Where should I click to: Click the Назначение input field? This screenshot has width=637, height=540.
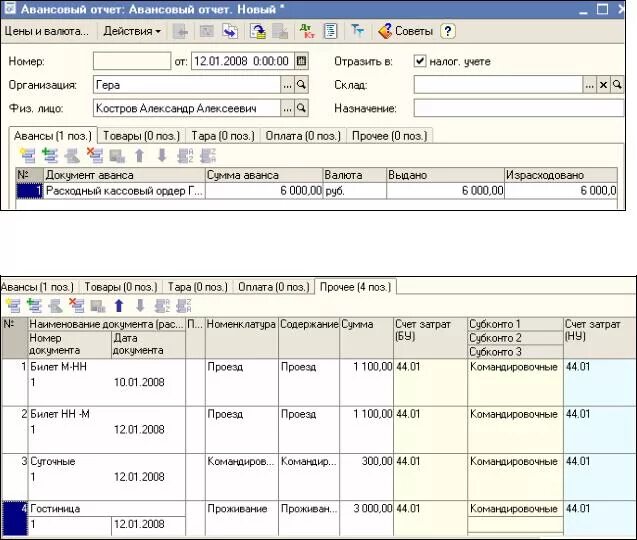(519, 108)
